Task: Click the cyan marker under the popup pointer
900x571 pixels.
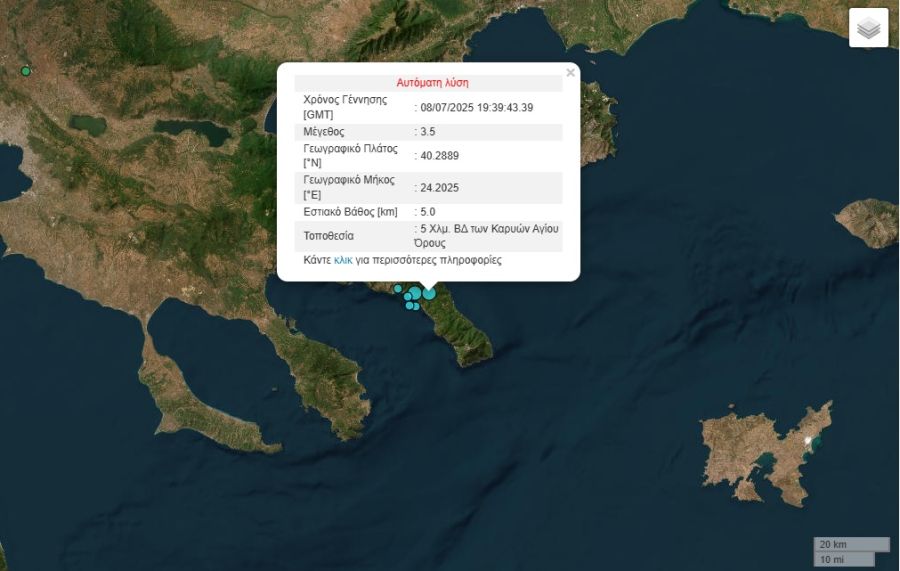Action: [429, 293]
